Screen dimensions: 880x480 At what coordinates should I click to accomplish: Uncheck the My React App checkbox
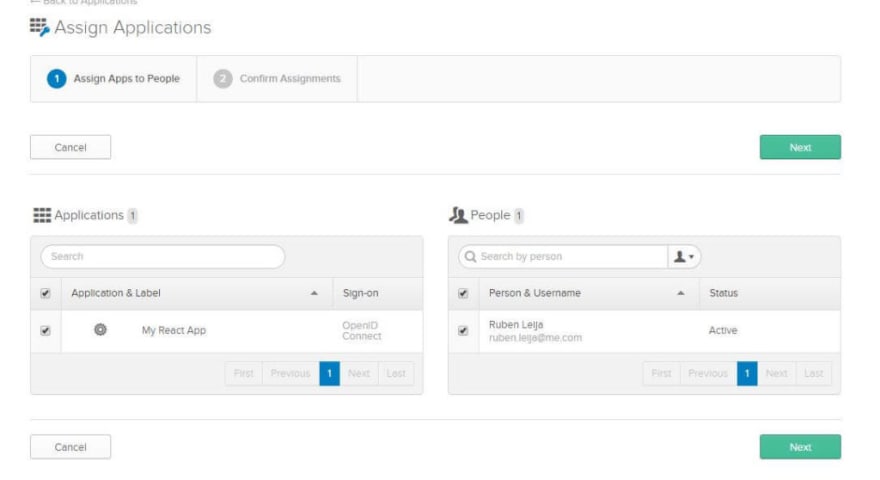(45, 331)
